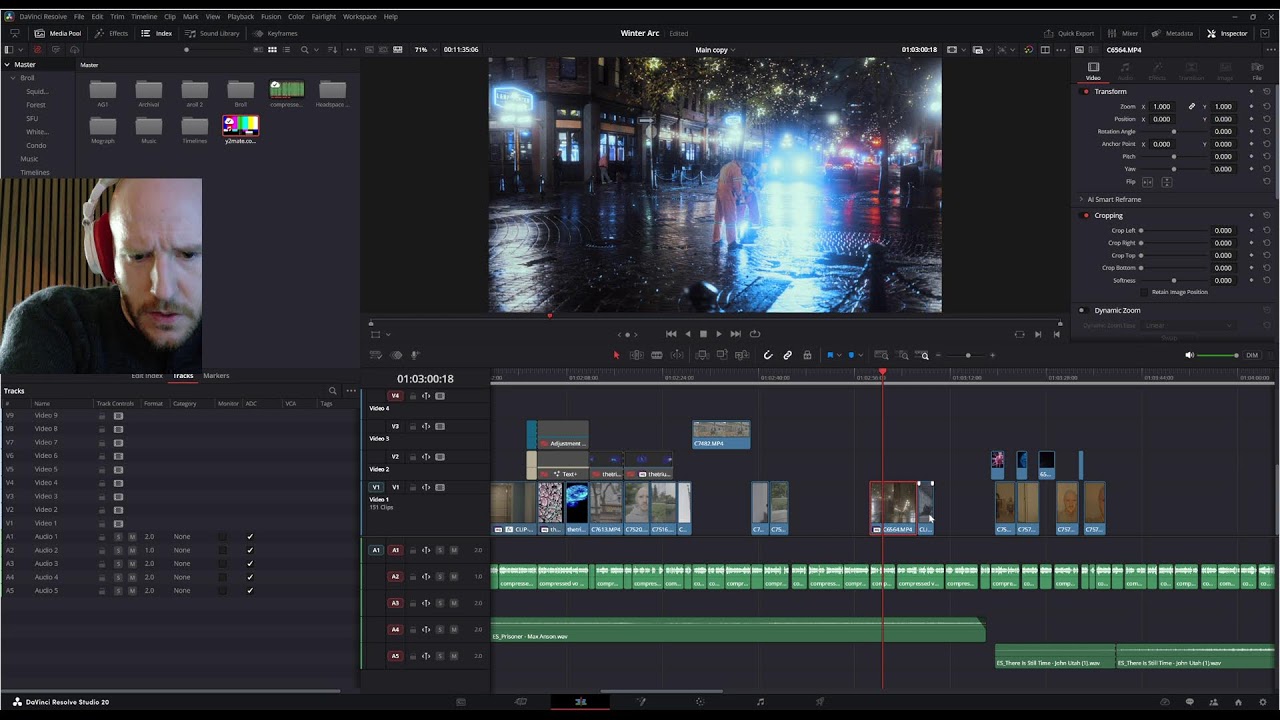Screen dimensions: 1280x720
Task: Lock the V3 track in timeline
Action: pos(413,426)
